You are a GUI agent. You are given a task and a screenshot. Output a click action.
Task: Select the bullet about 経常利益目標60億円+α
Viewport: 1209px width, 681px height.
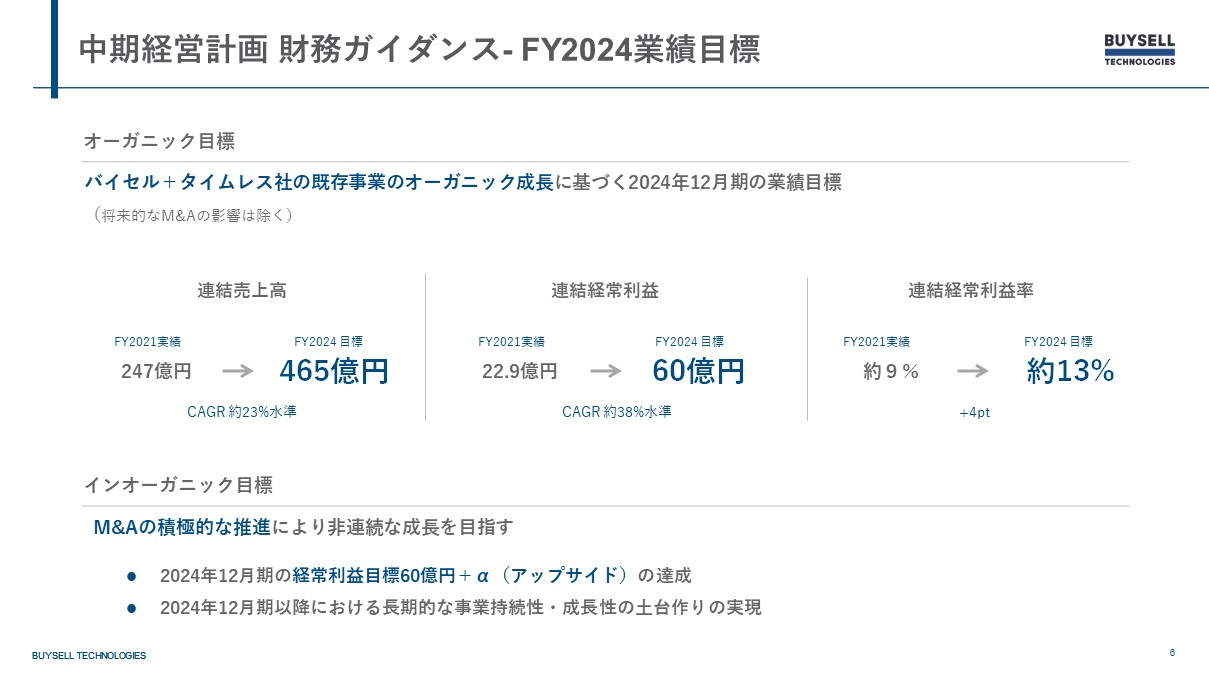pyautogui.click(x=425, y=576)
